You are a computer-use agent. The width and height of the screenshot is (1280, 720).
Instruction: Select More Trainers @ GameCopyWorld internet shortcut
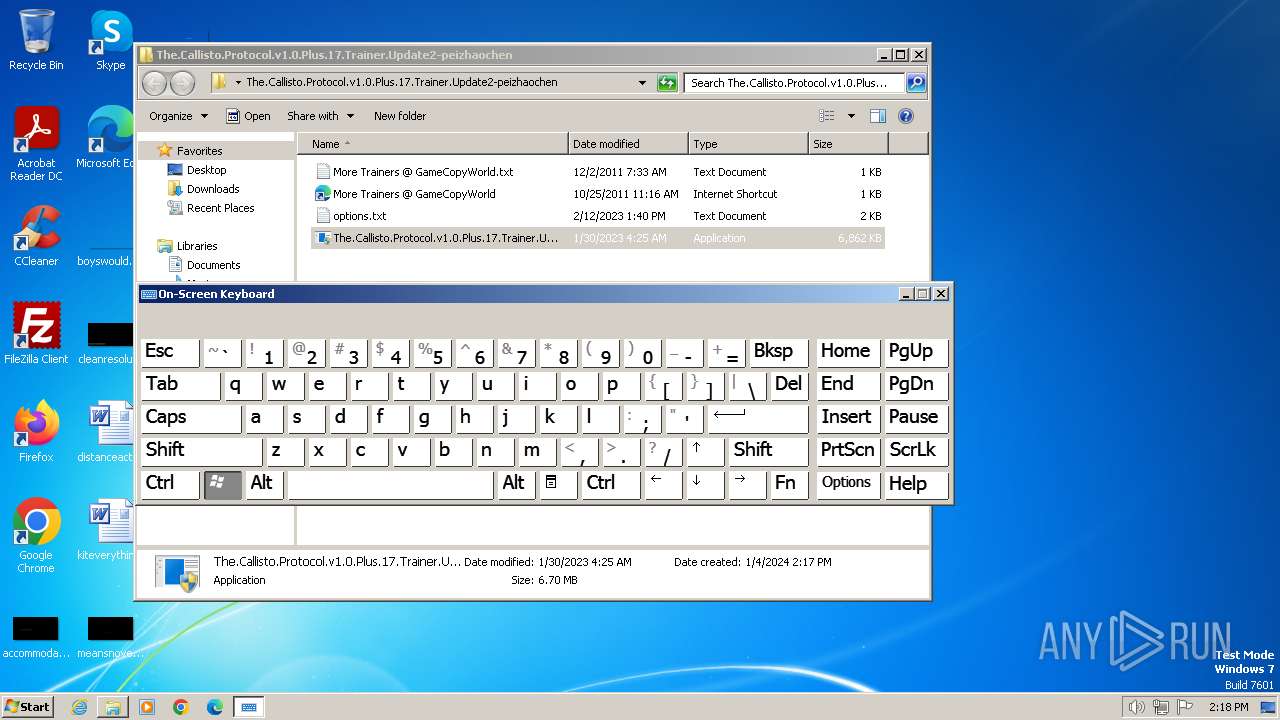pos(598,194)
